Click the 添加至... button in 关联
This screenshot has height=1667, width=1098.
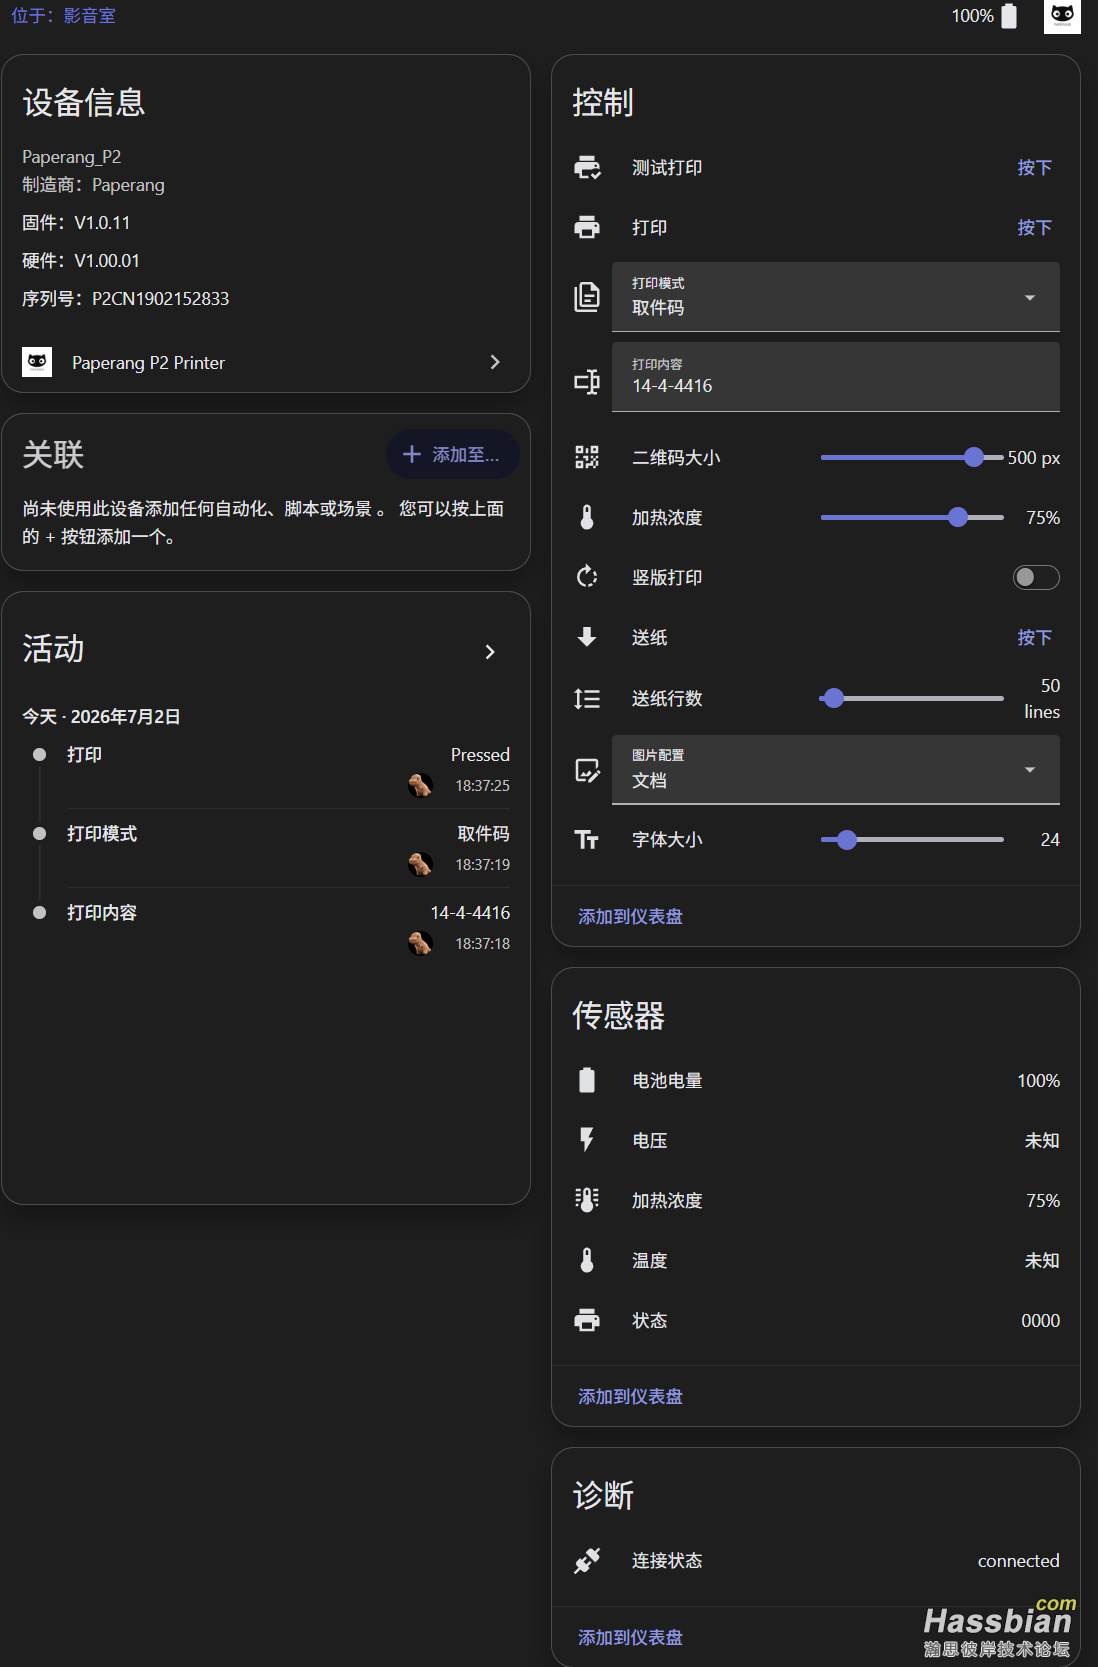coord(452,455)
